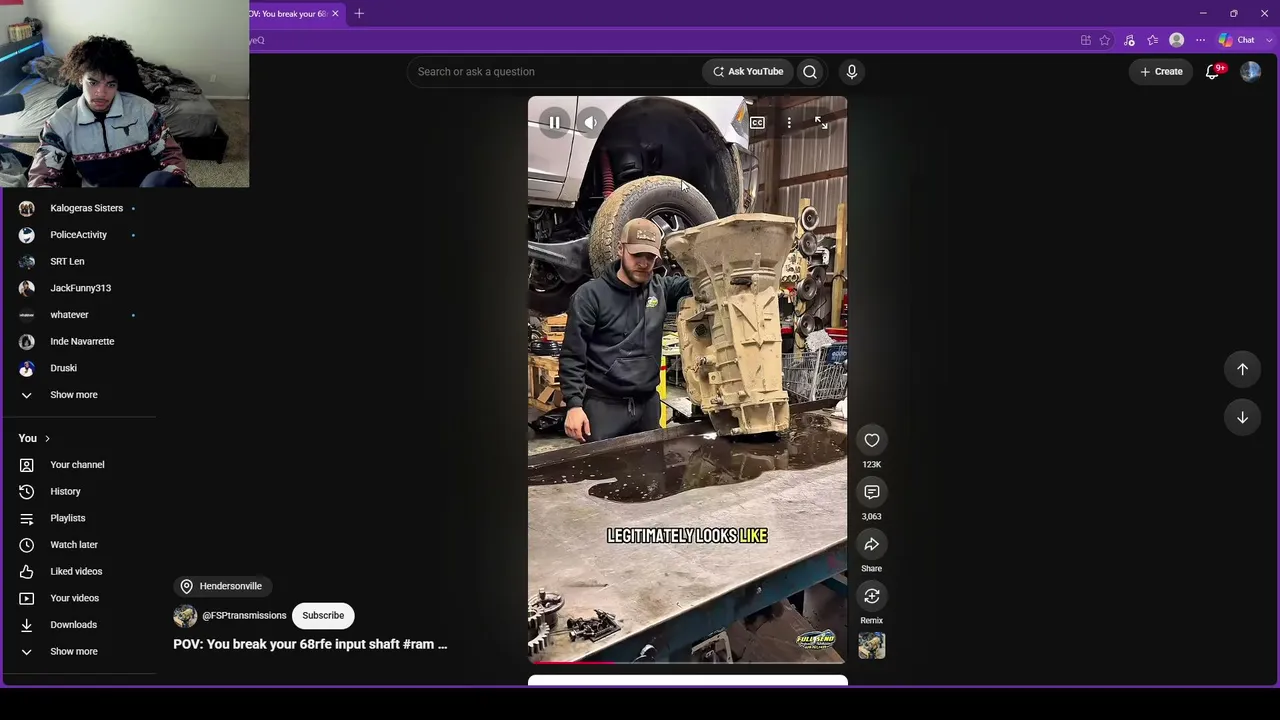Click the Kalogeras Sisters channel avatar
Image resolution: width=1280 pixels, height=720 pixels.
[x=27, y=208]
